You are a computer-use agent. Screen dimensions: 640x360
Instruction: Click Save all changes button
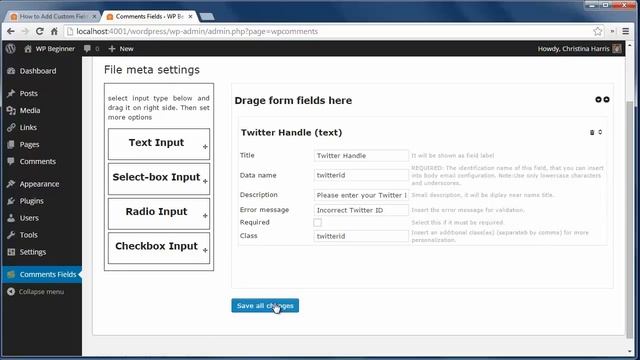pos(265,305)
